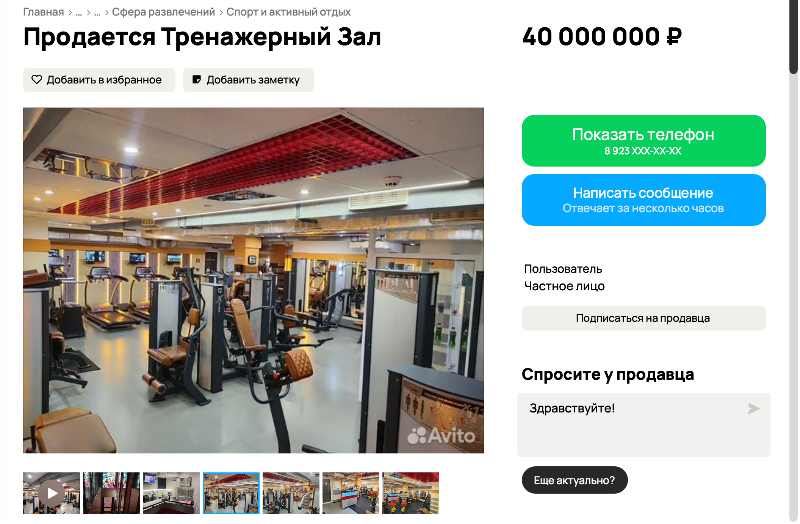Screen dimensions: 800x524
Task: Open the fifth gallery thumbnail
Action: point(291,493)
